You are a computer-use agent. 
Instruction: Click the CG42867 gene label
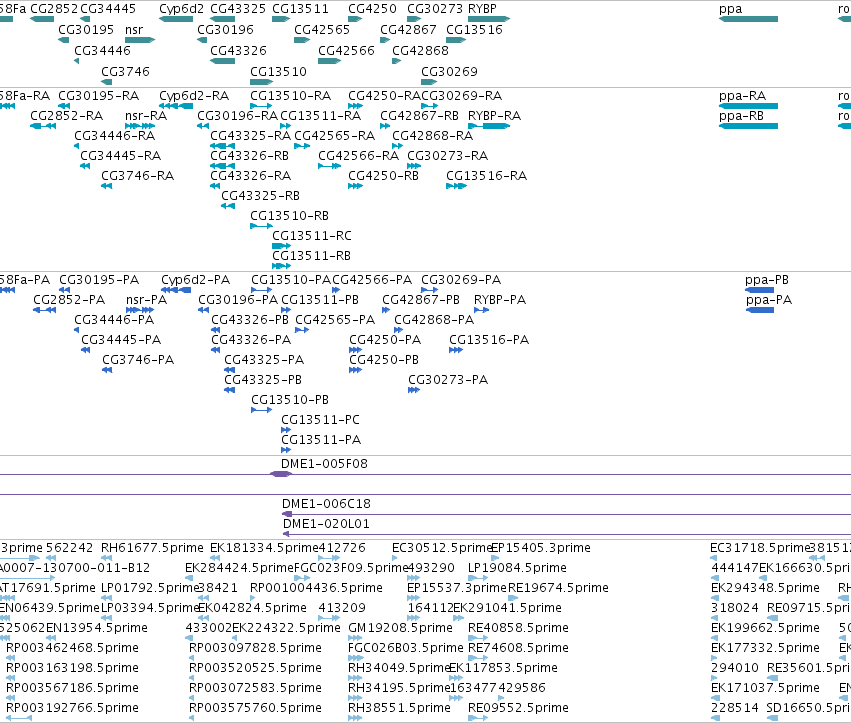pyautogui.click(x=408, y=29)
